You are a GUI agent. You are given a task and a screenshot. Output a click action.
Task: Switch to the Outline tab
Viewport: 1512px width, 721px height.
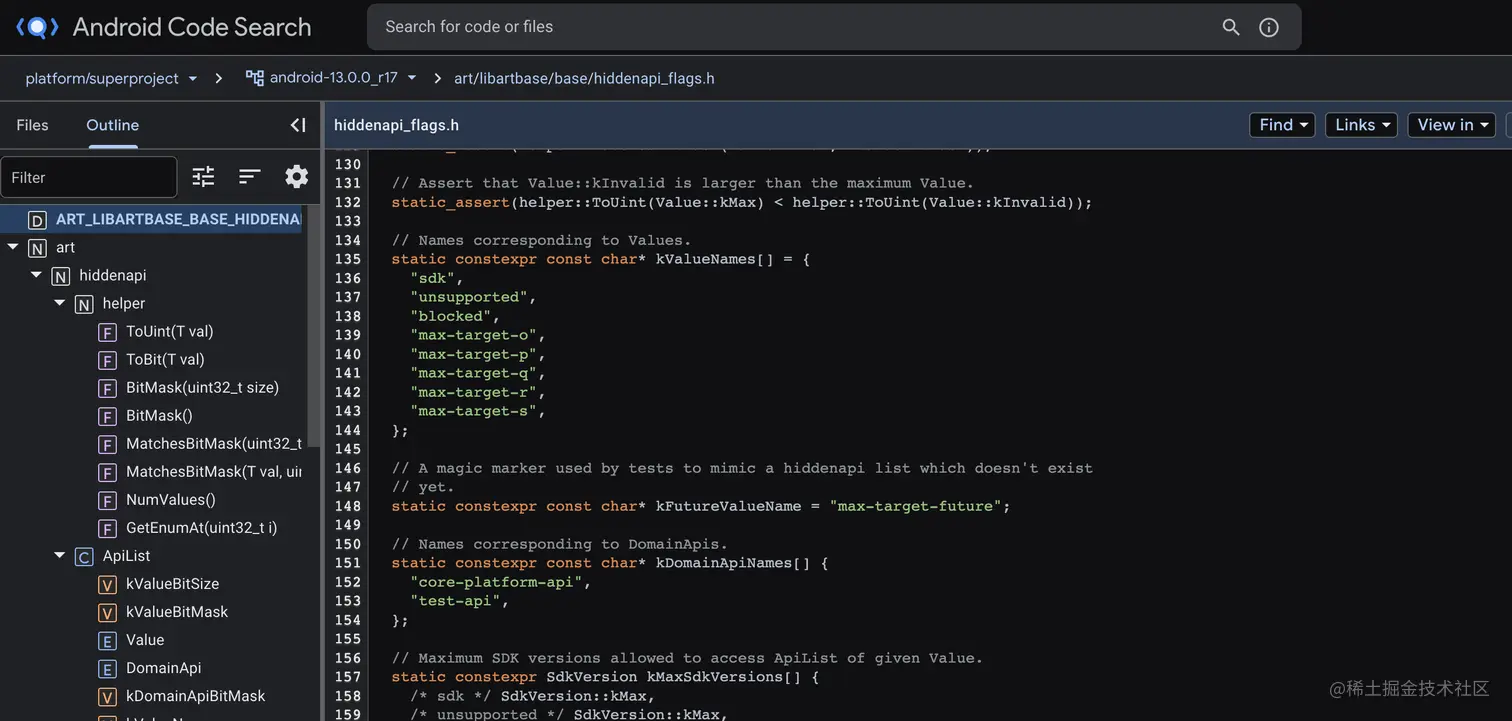click(112, 125)
